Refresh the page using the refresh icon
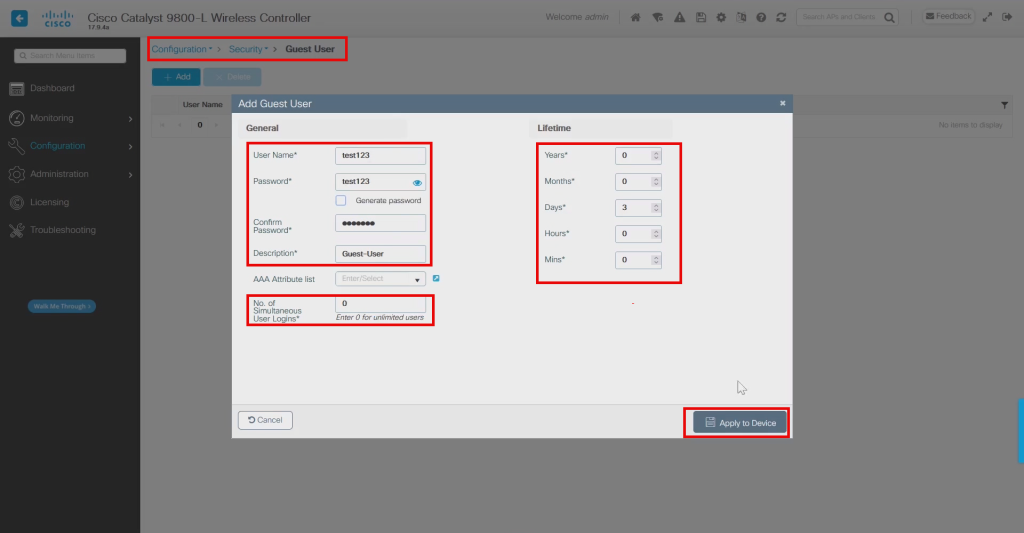This screenshot has height=533, width=1024. pos(781,18)
